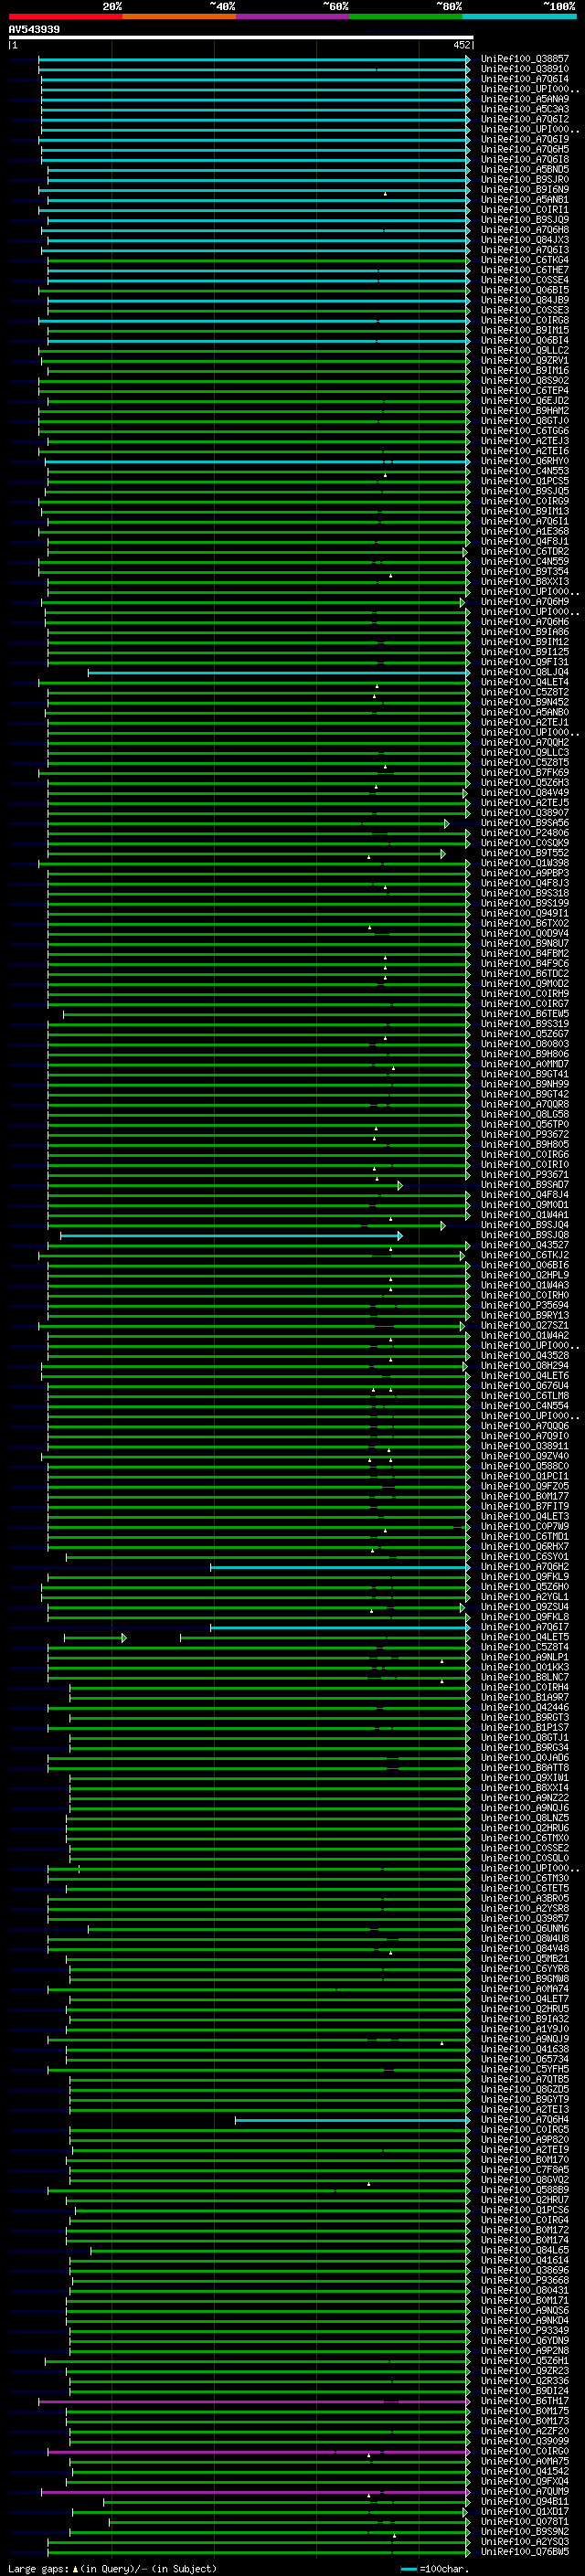Image resolution: width=585 pixels, height=2576 pixels.
Task: Select hit label UniRef100_C0IRI1
Action: tap(525, 210)
